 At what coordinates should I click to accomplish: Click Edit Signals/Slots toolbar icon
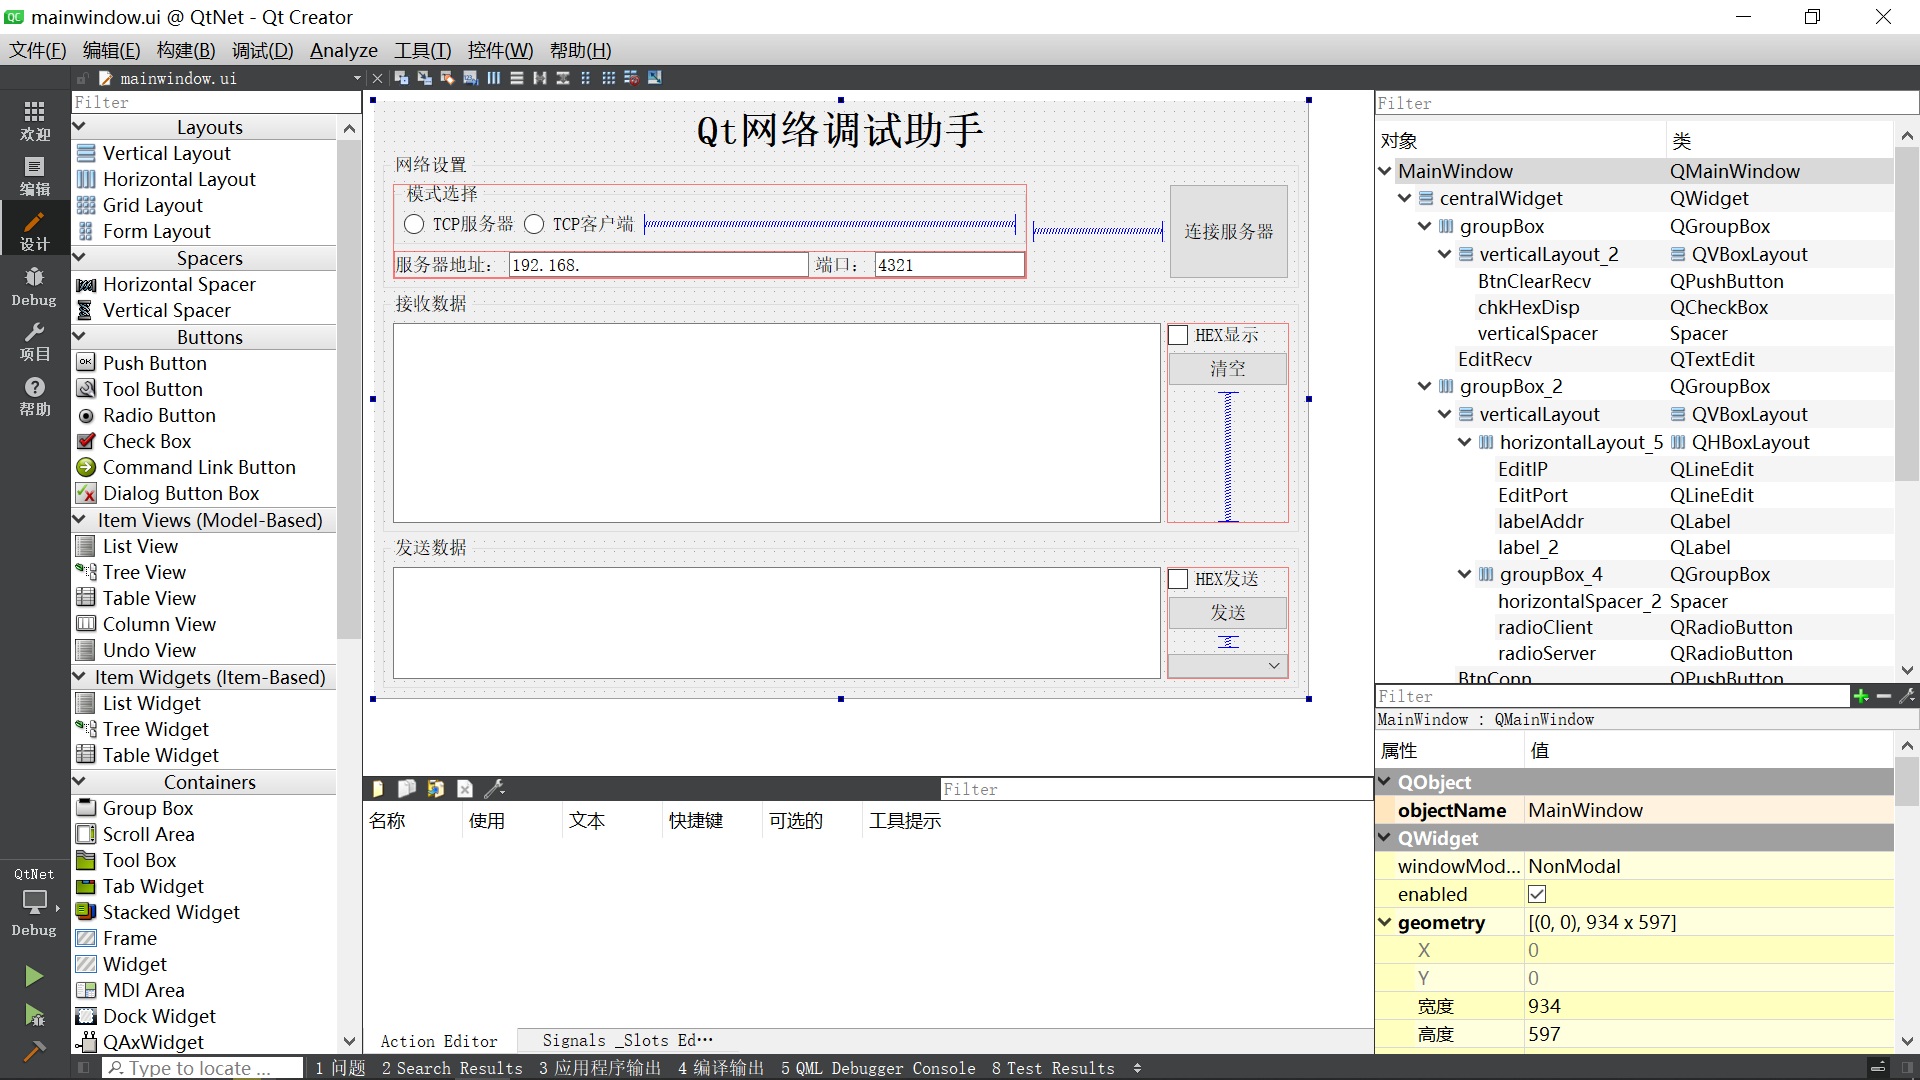(x=424, y=78)
